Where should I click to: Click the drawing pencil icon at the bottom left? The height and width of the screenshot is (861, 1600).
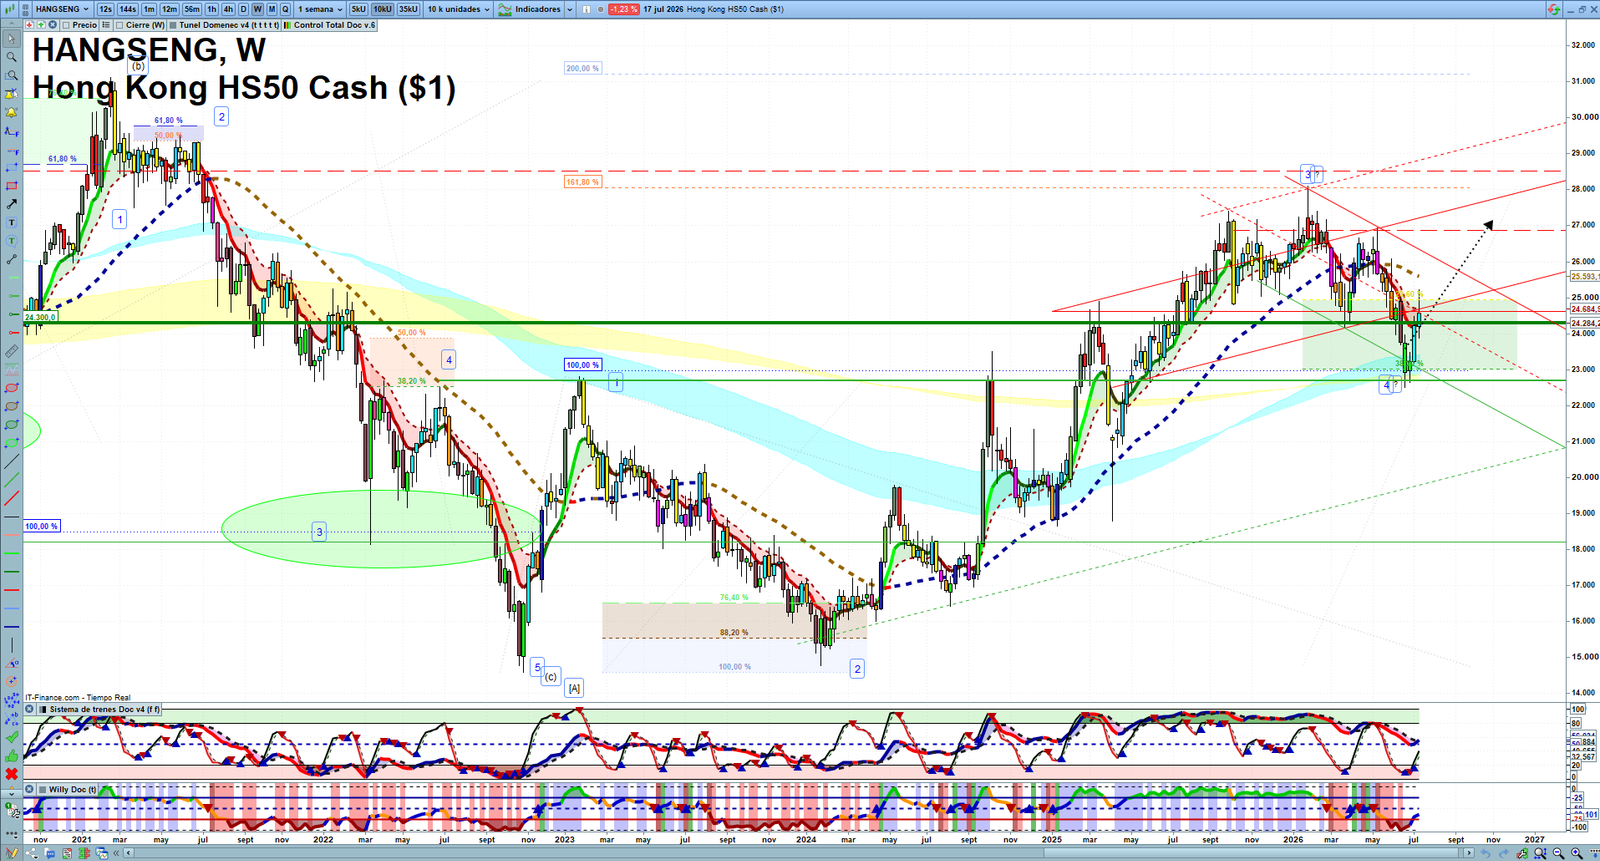coord(12,853)
